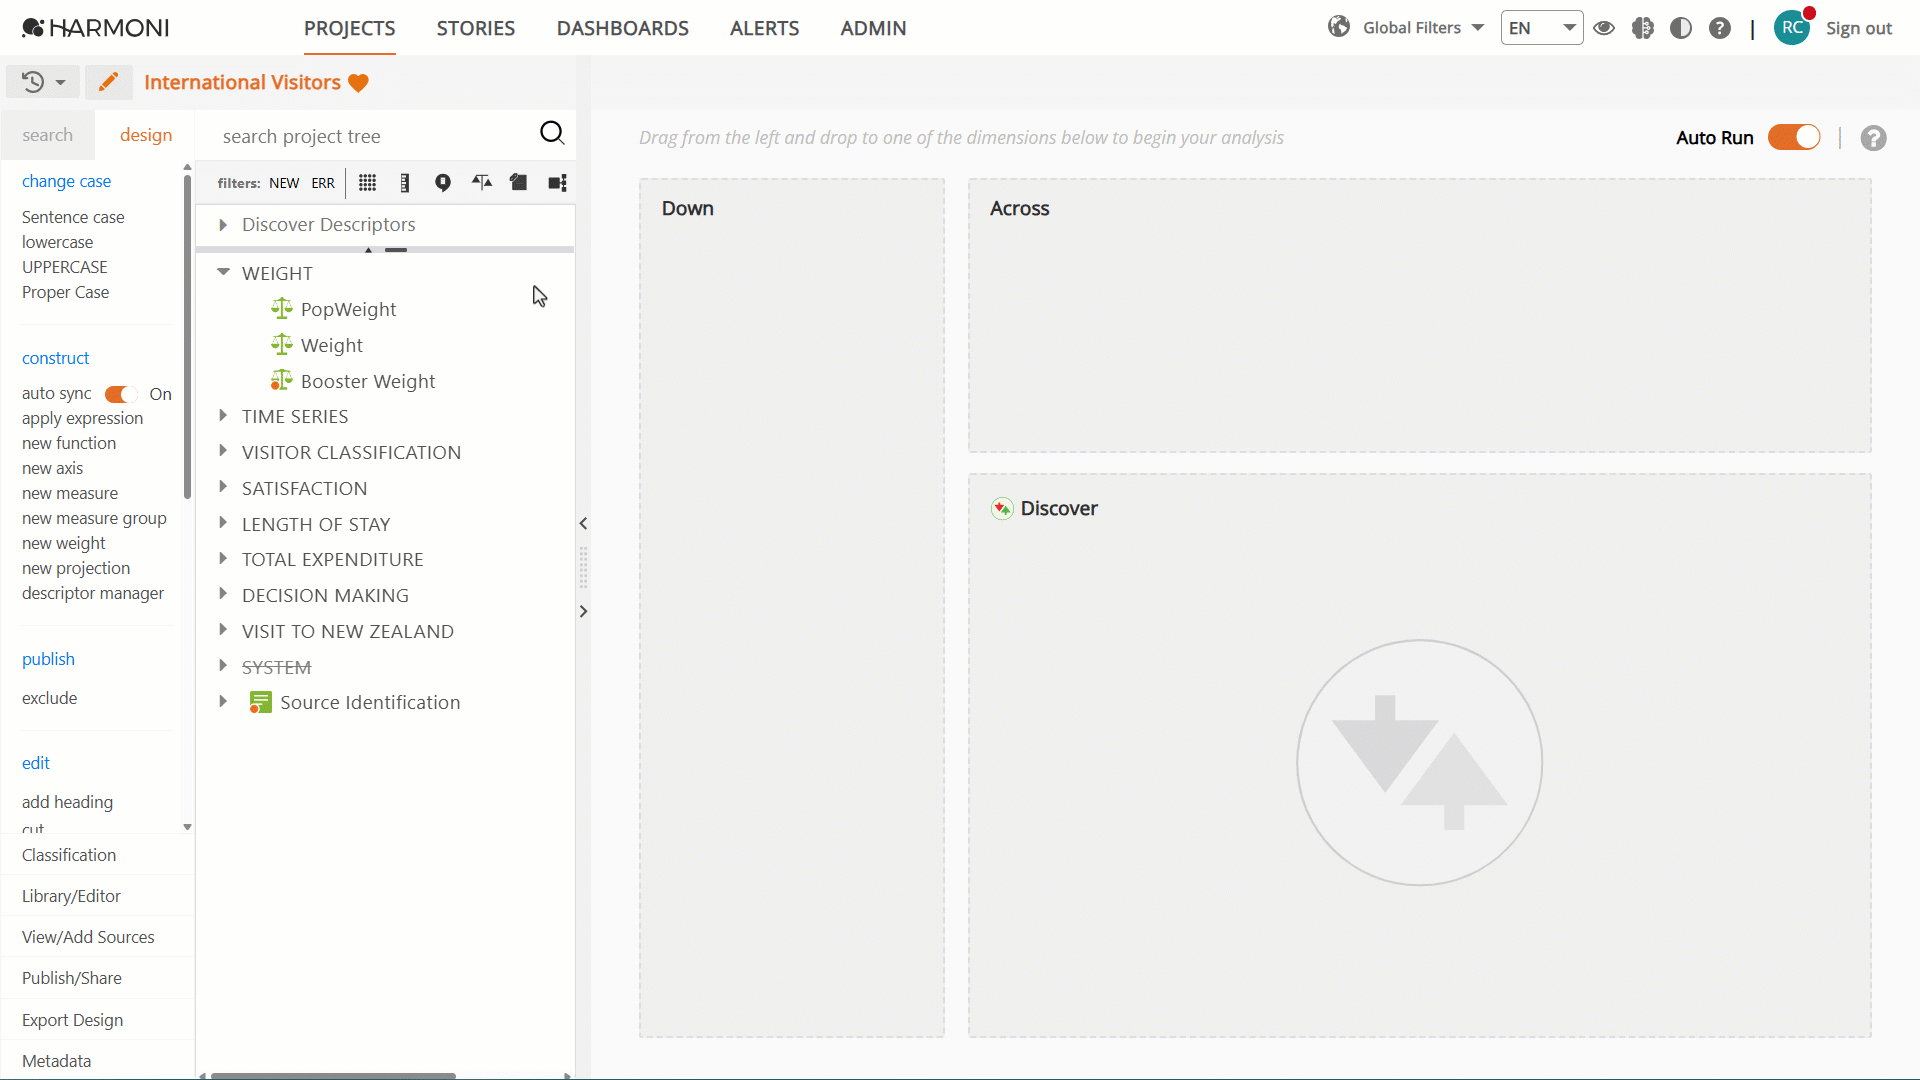The image size is (1920, 1080).
Task: Click the hierarchy tree filter icon
Action: click(x=557, y=182)
